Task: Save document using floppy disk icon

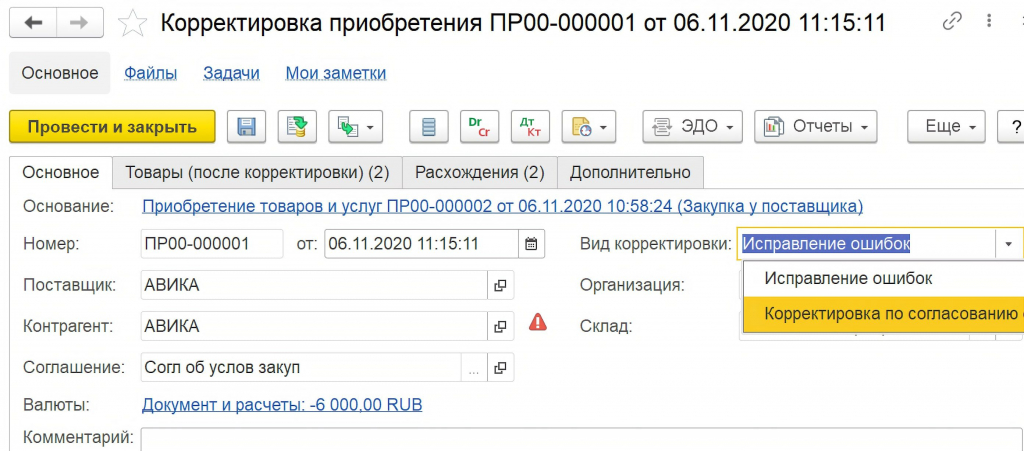Action: (246, 127)
